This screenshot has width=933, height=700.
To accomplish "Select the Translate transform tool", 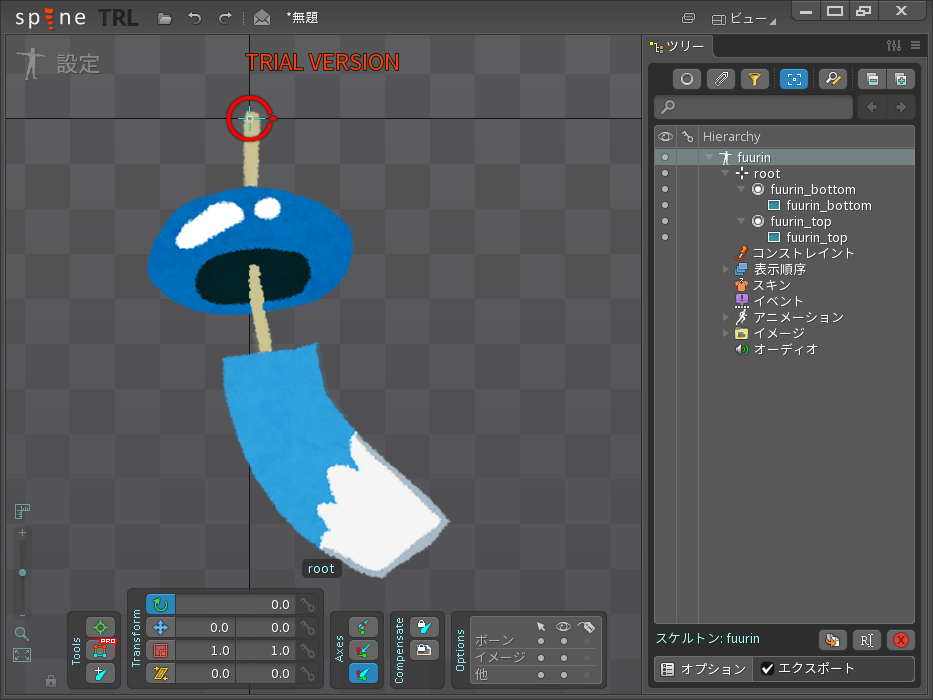I will (x=160, y=627).
